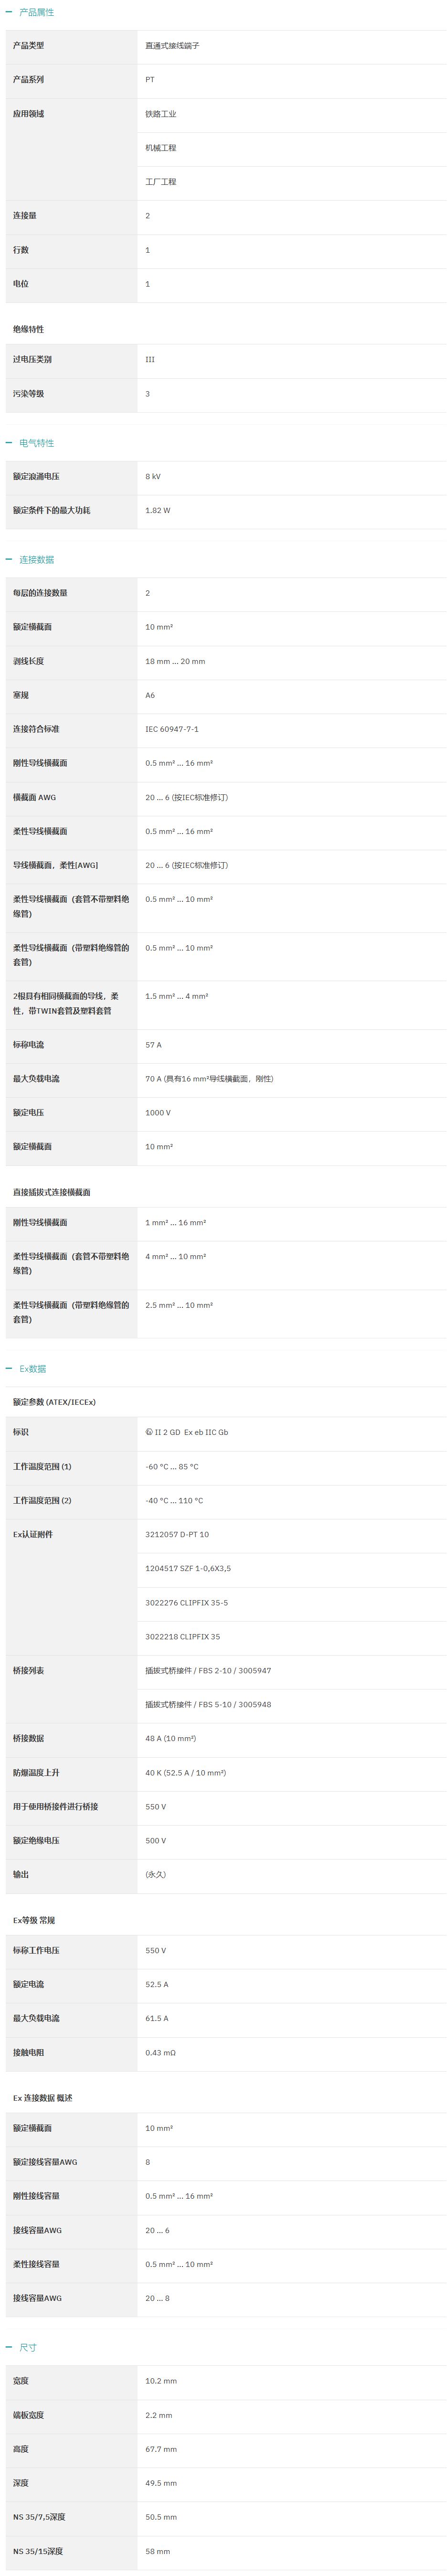
Task: Select the rated current 52.5 A
Action: [x=157, y=1985]
